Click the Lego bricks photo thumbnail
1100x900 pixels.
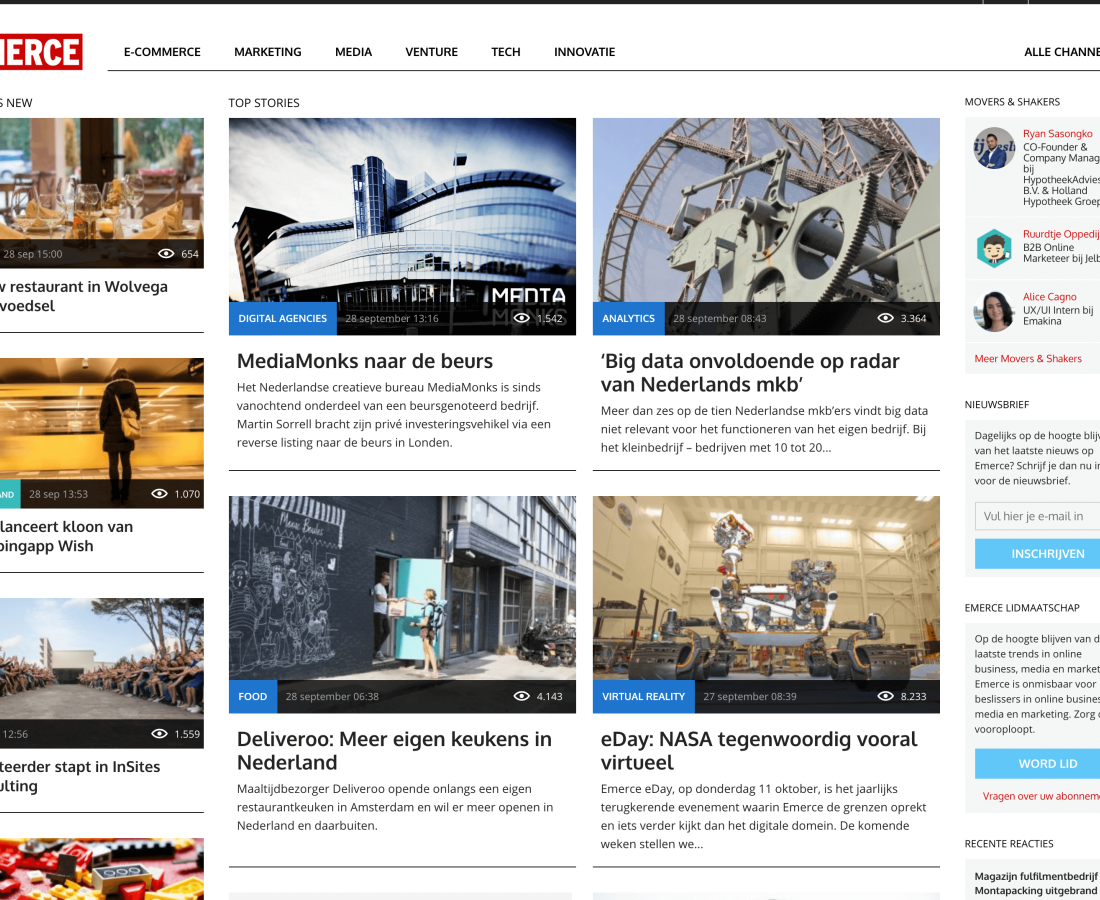(x=102, y=869)
